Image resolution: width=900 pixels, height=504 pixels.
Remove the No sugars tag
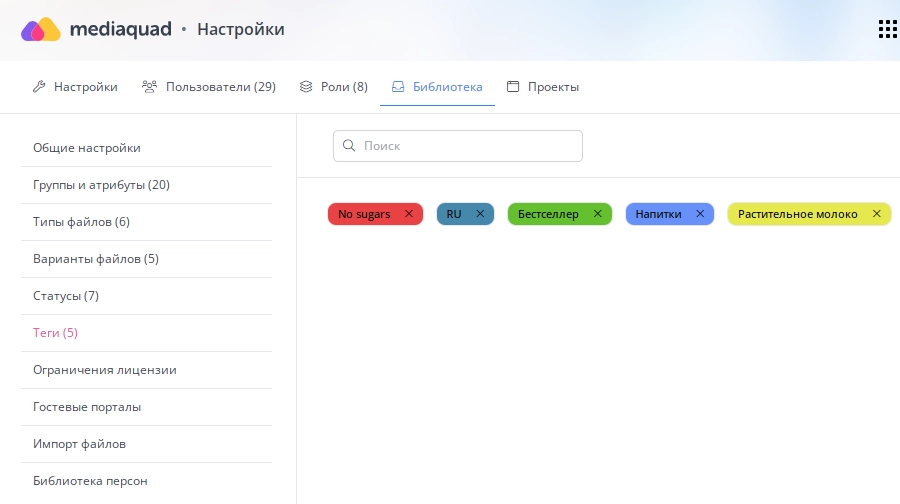[x=409, y=214]
